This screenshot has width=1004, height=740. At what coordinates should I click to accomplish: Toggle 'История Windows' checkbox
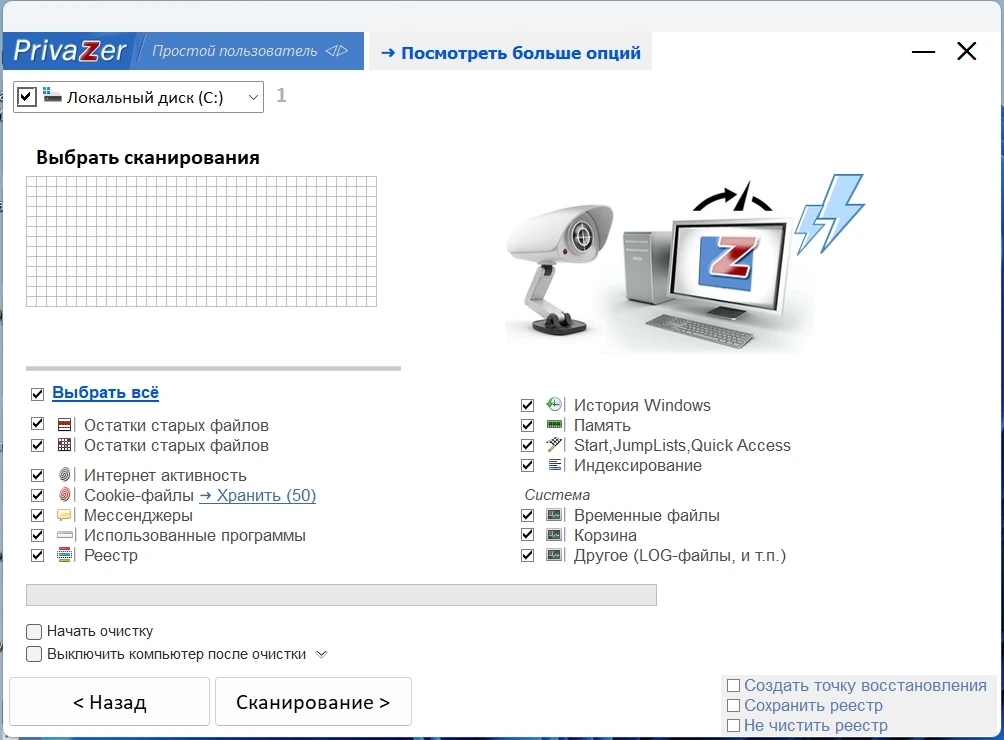(x=528, y=405)
